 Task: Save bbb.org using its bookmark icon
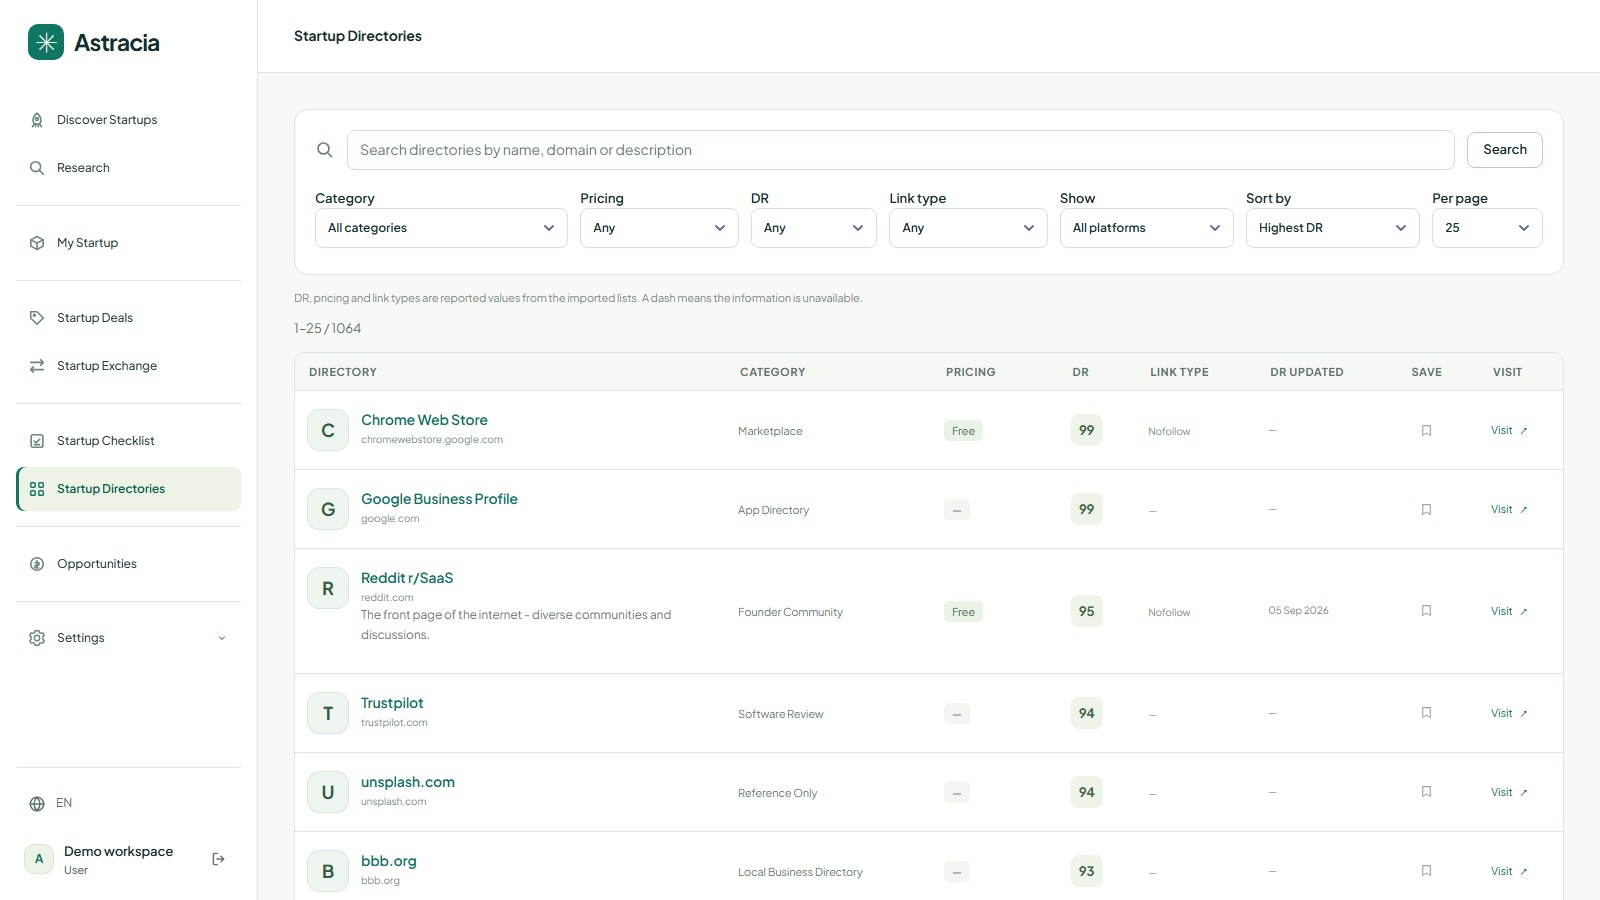pyautogui.click(x=1427, y=871)
